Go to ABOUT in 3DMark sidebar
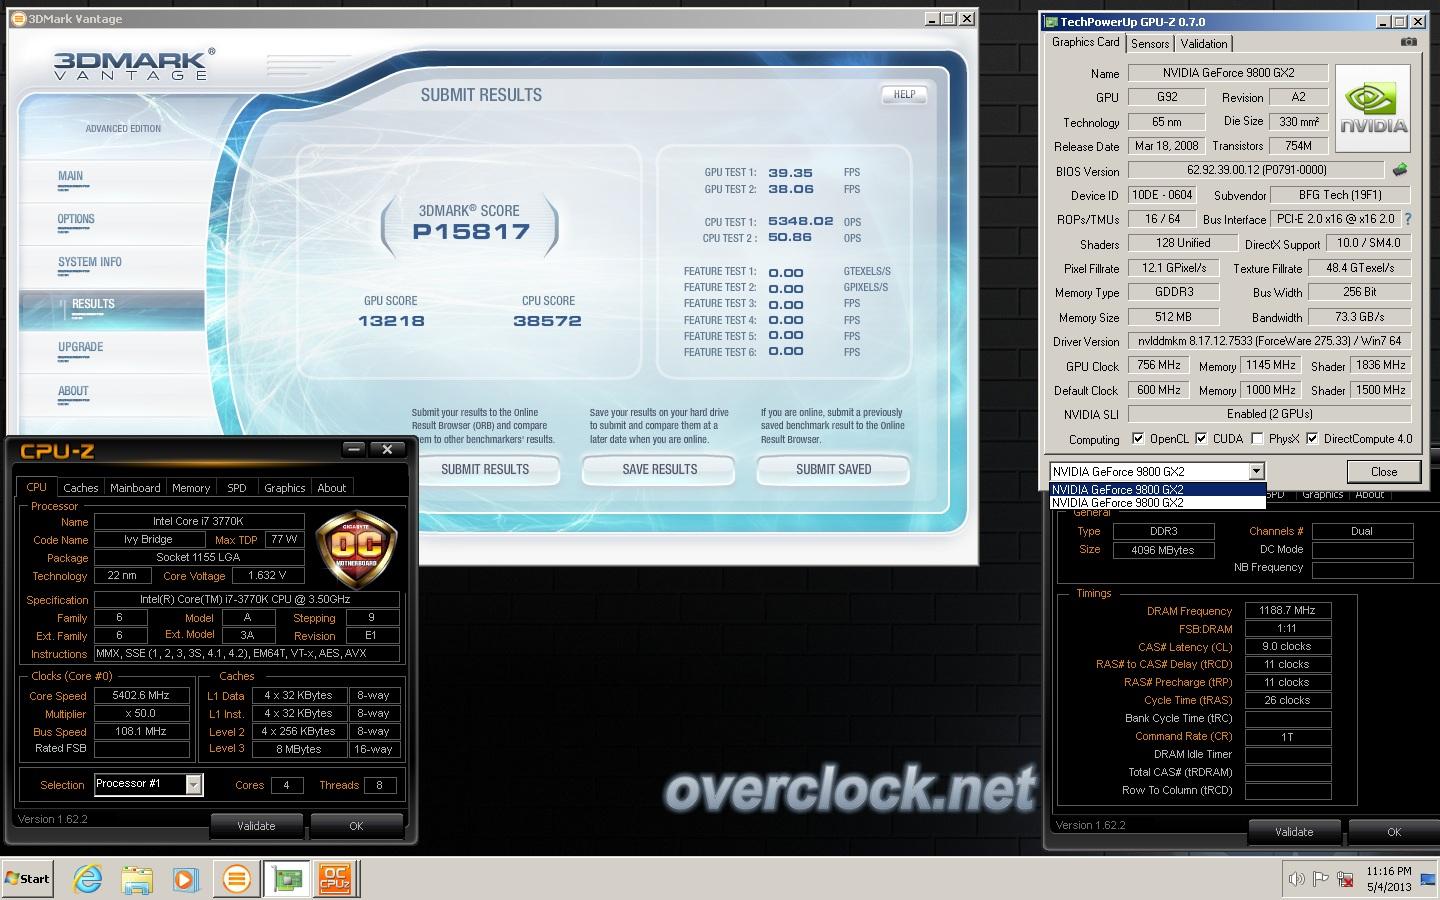1440x900 pixels. [73, 391]
